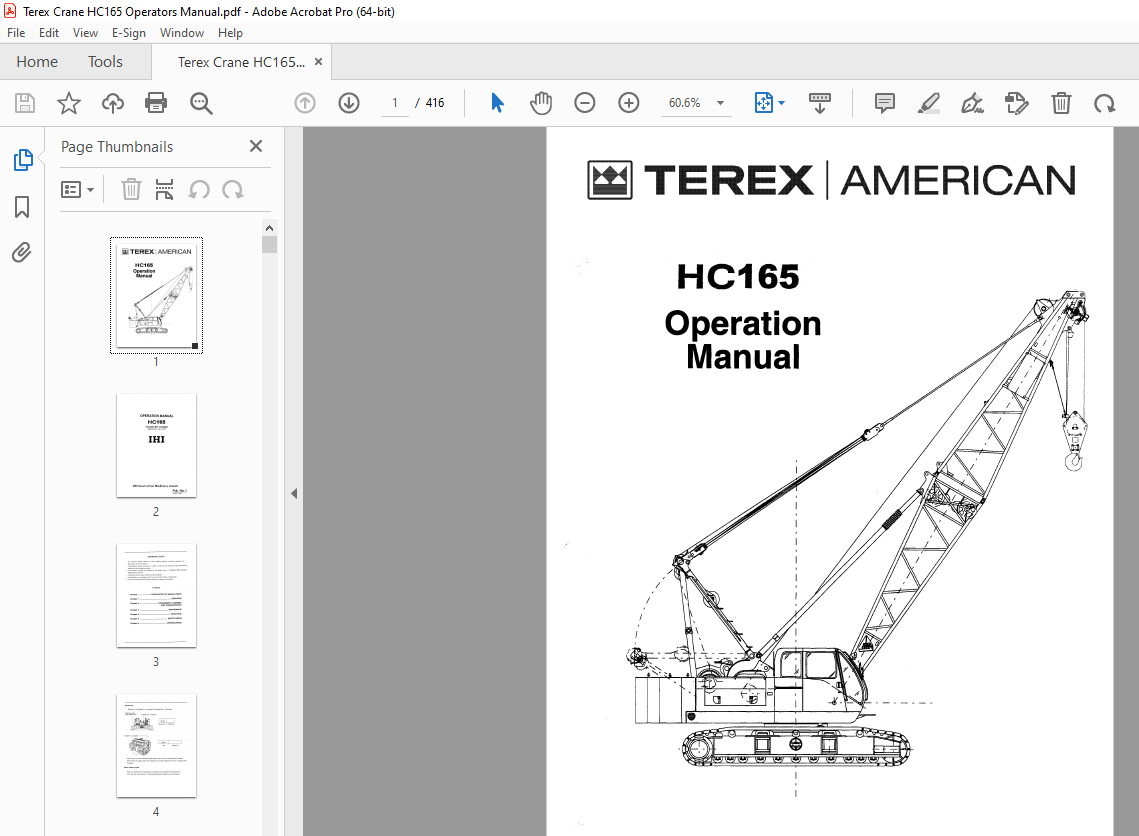Select page 4 thumbnail
The width and height of the screenshot is (1139, 836).
156,746
